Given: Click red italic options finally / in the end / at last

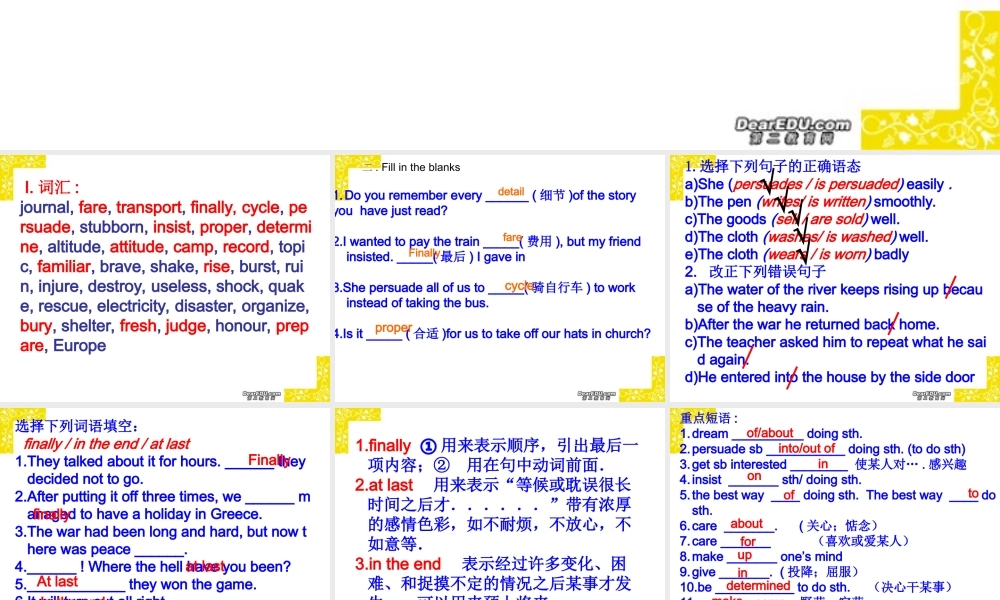Looking at the screenshot, I should coord(107,444).
